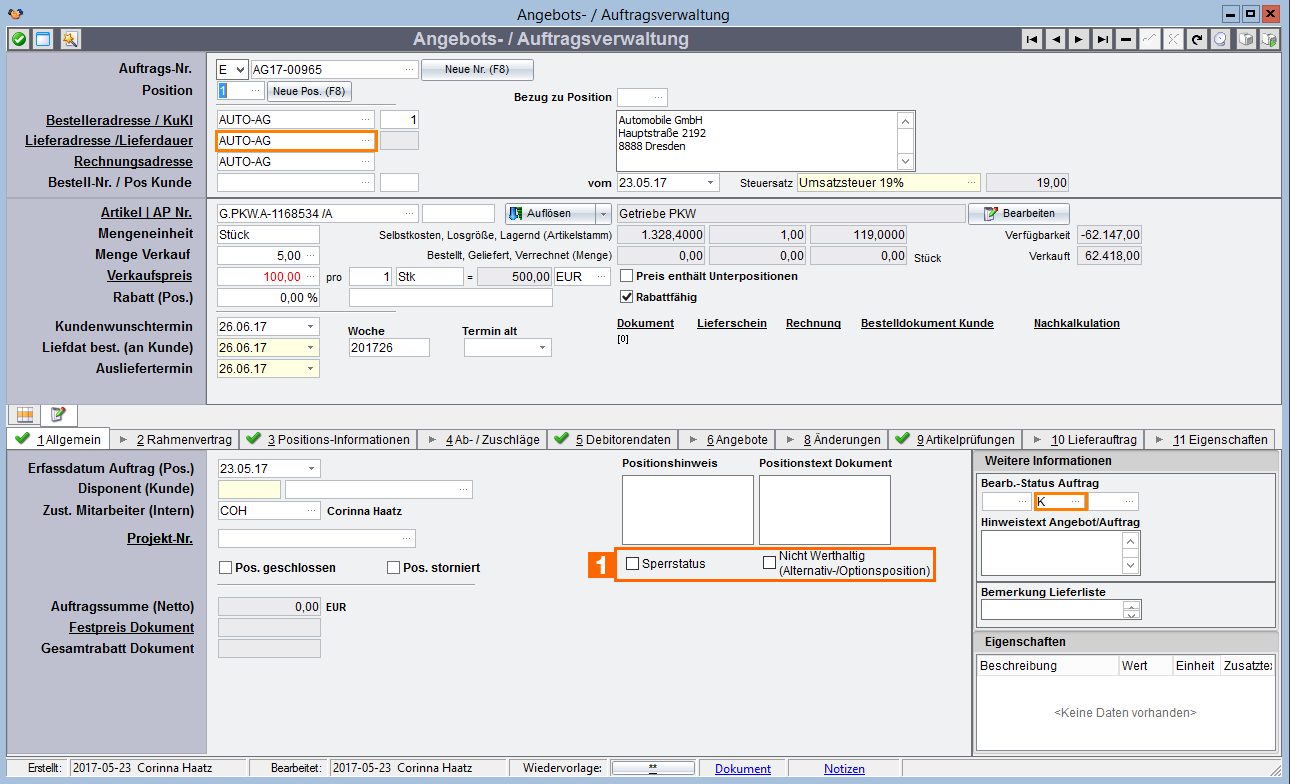Click the greyed checkmark save icon
The width and height of the screenshot is (1290, 784).
pyautogui.click(x=1149, y=39)
